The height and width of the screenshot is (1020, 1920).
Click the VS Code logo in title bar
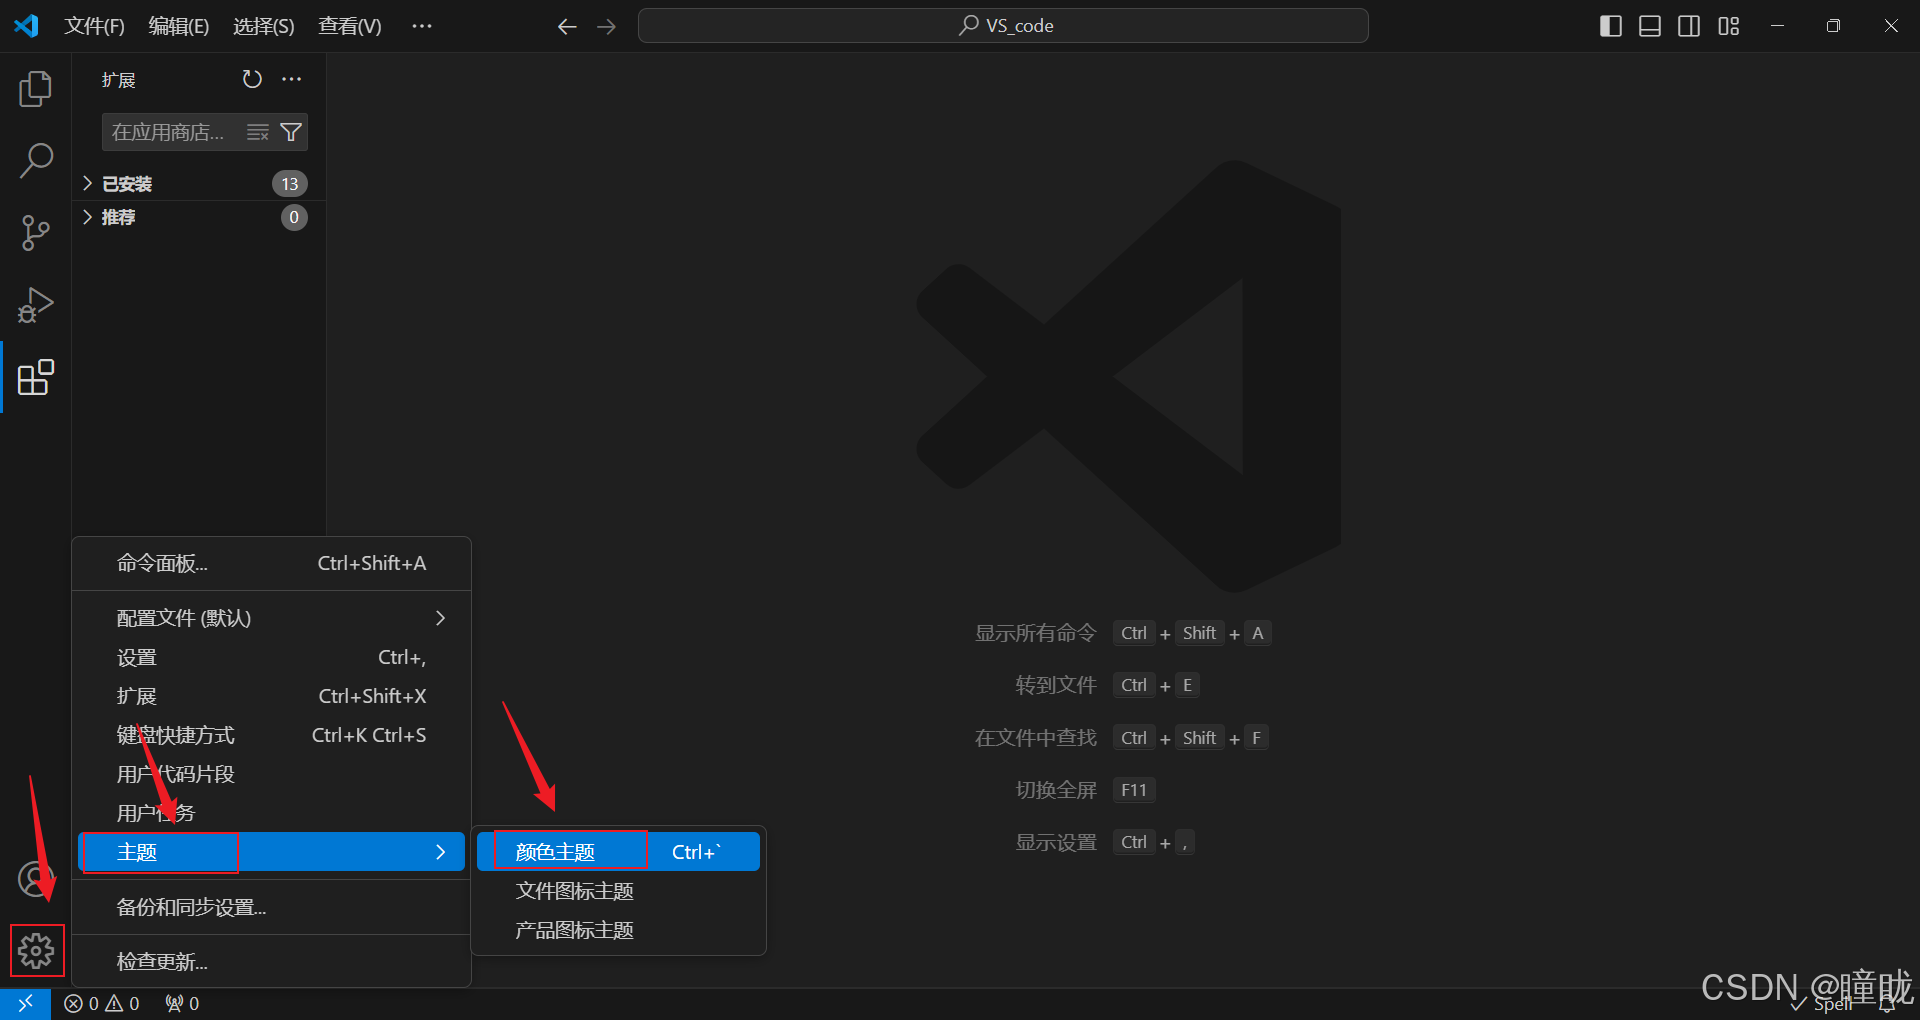[x=26, y=25]
